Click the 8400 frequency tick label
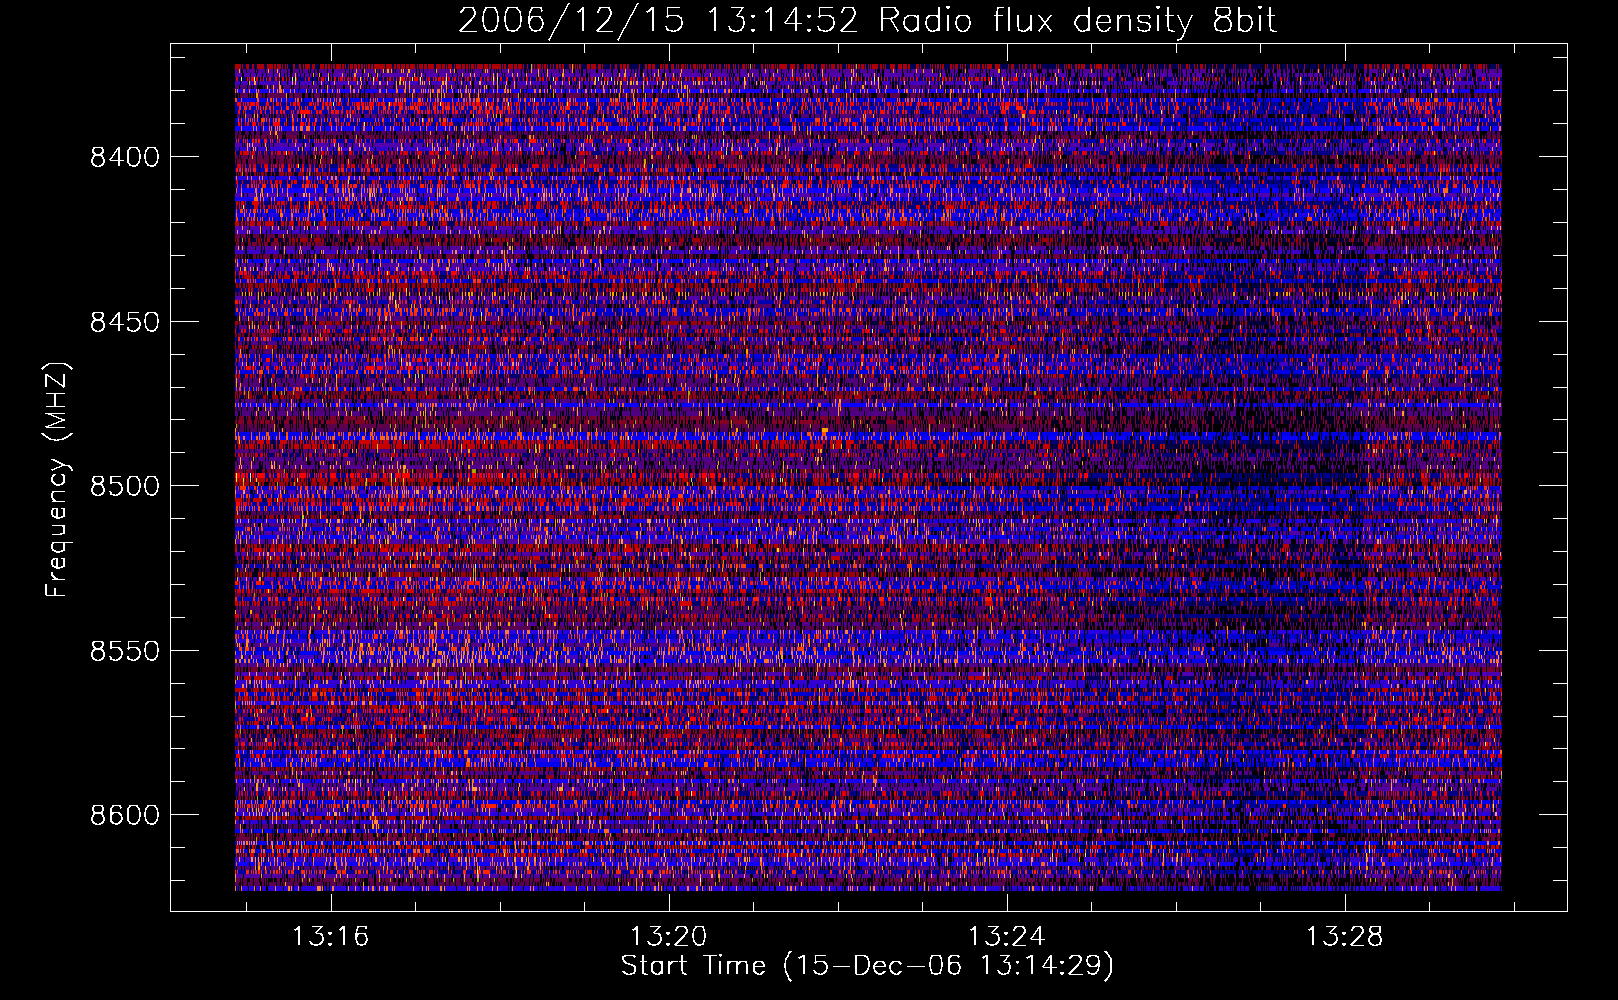 point(125,157)
